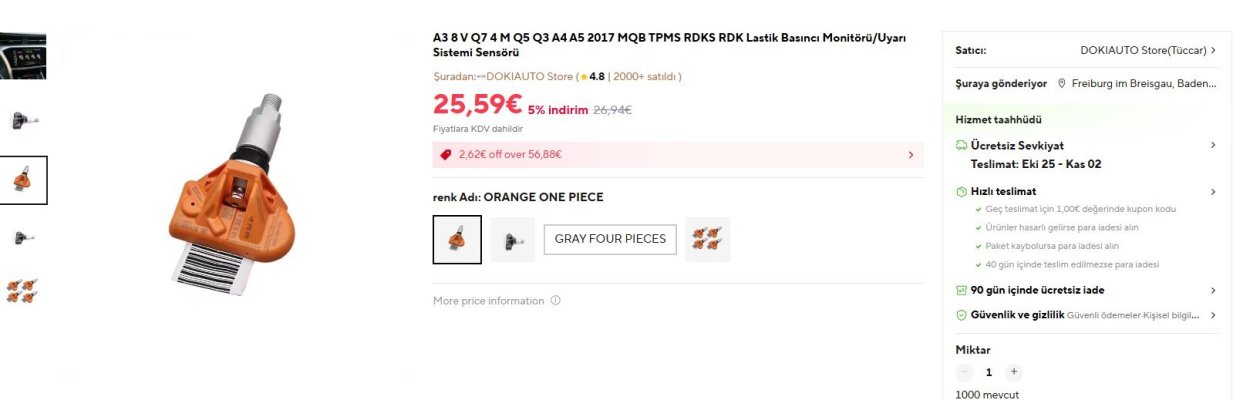This screenshot has height=400, width=1250.
Task: Click the red coupon tag icon
Action: click(446, 155)
